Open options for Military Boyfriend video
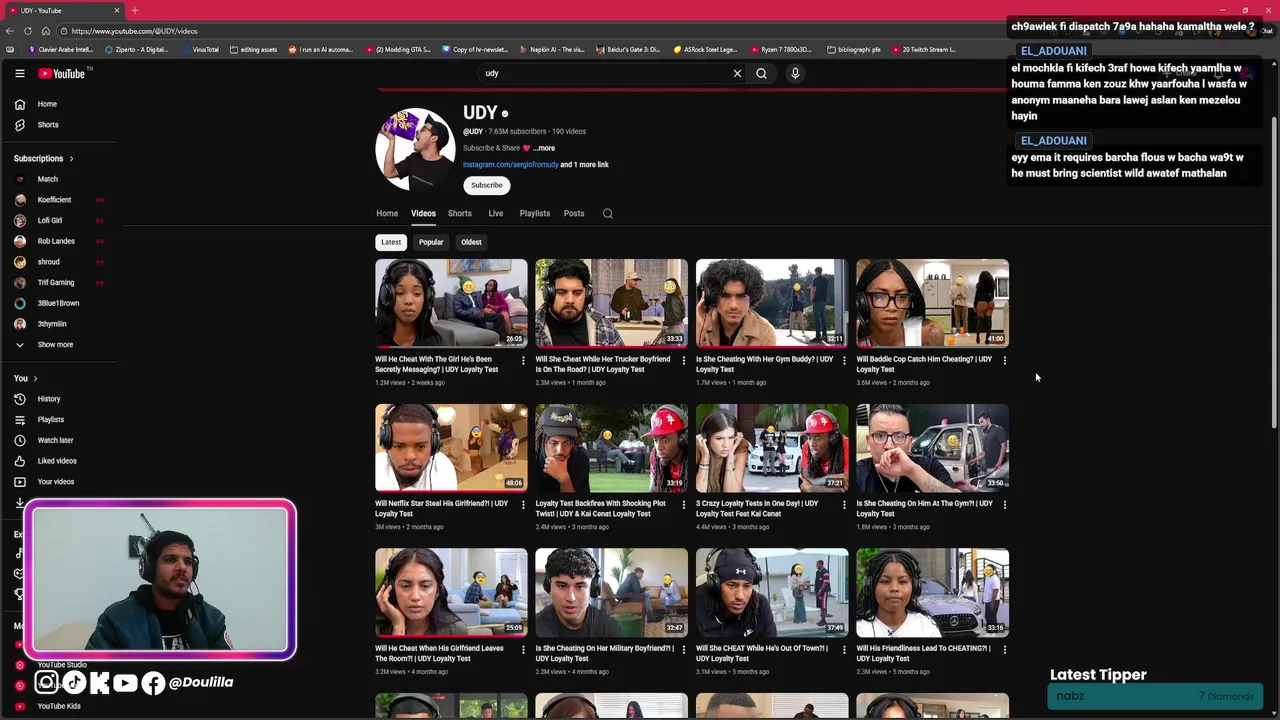Image resolution: width=1280 pixels, height=720 pixels. [683, 649]
